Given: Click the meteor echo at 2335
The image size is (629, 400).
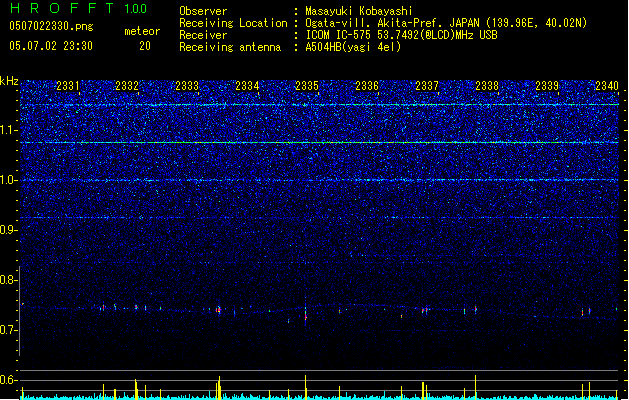Looking at the screenshot, I should (x=306, y=312).
